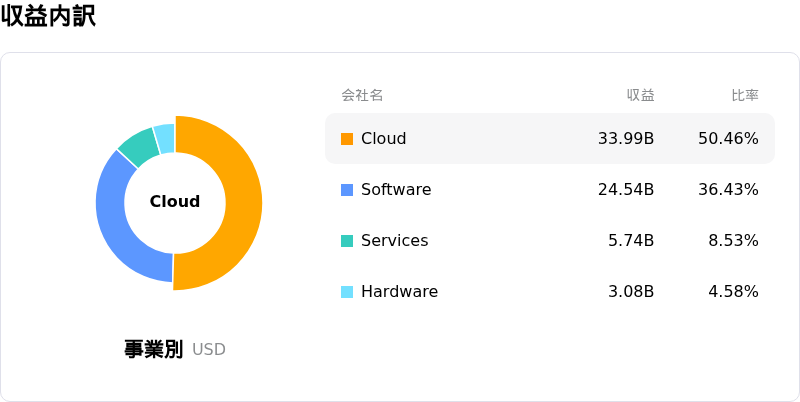The height and width of the screenshot is (402, 800).
Task: Click the 比率 column header
Action: (x=745, y=95)
